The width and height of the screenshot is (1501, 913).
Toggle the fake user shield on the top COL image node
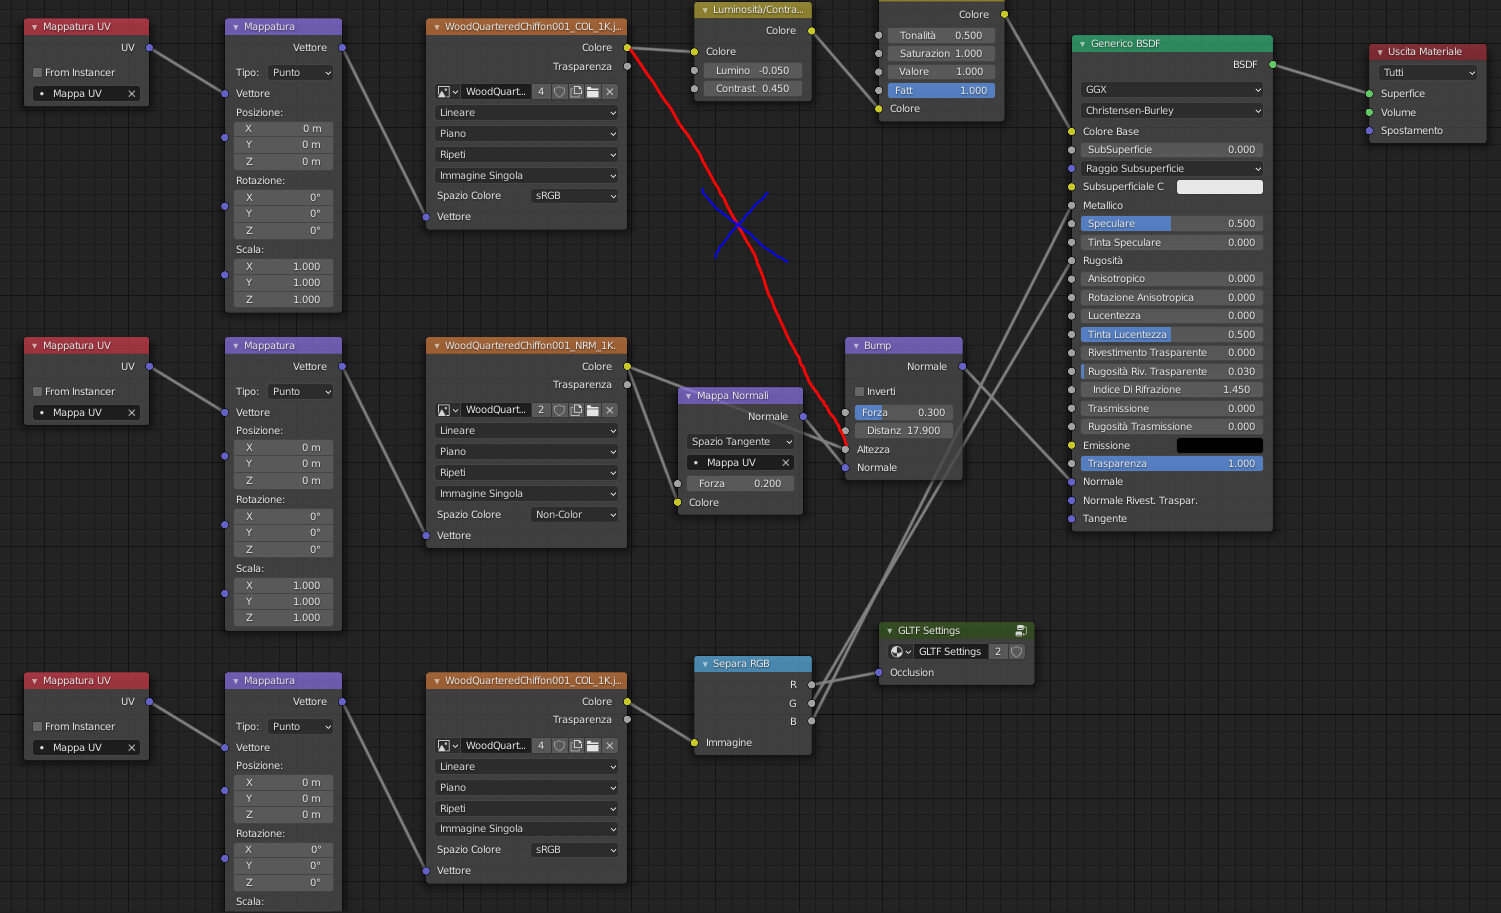[x=559, y=91]
